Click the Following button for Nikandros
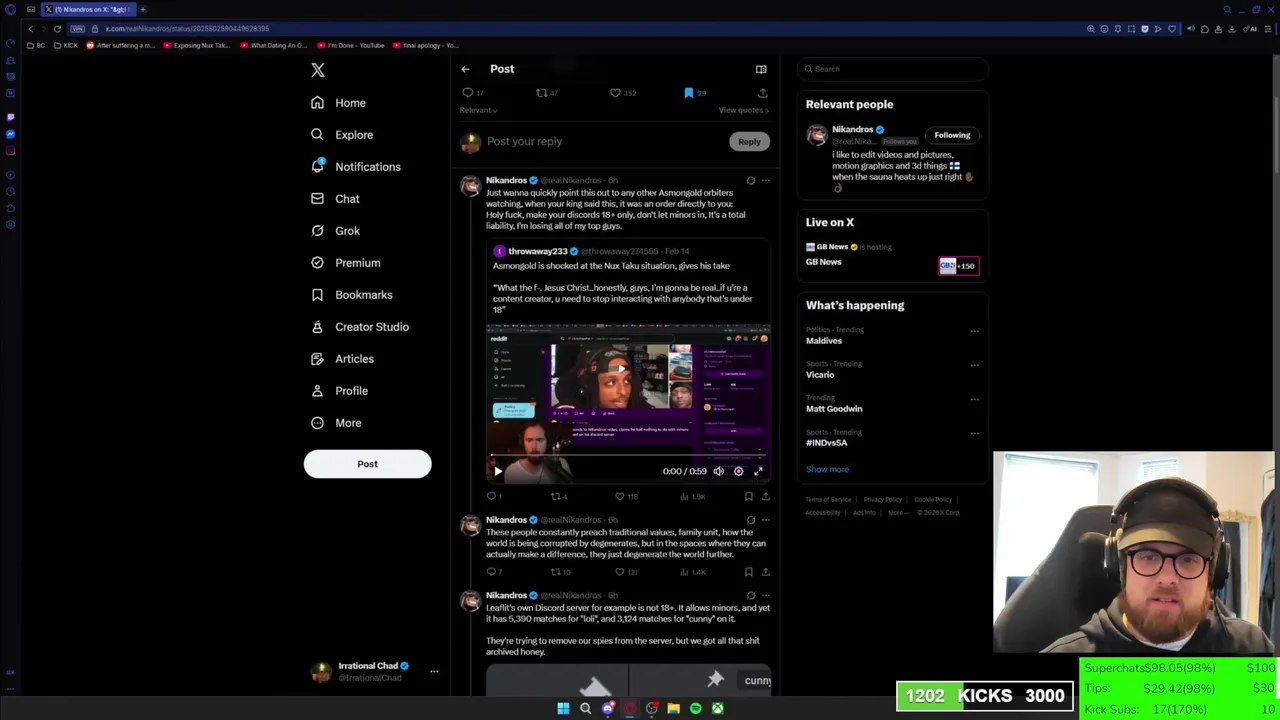The height and width of the screenshot is (720, 1280). pos(952,135)
